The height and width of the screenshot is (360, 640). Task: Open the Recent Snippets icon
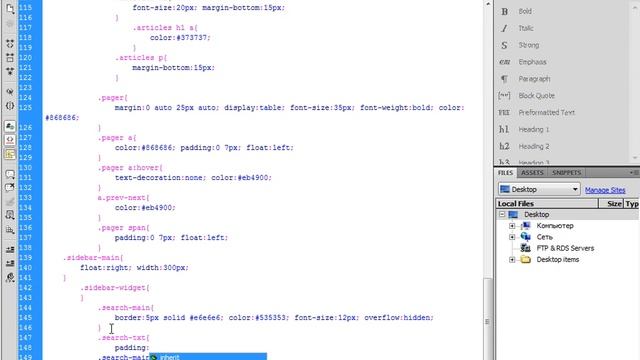[x=10, y=215]
